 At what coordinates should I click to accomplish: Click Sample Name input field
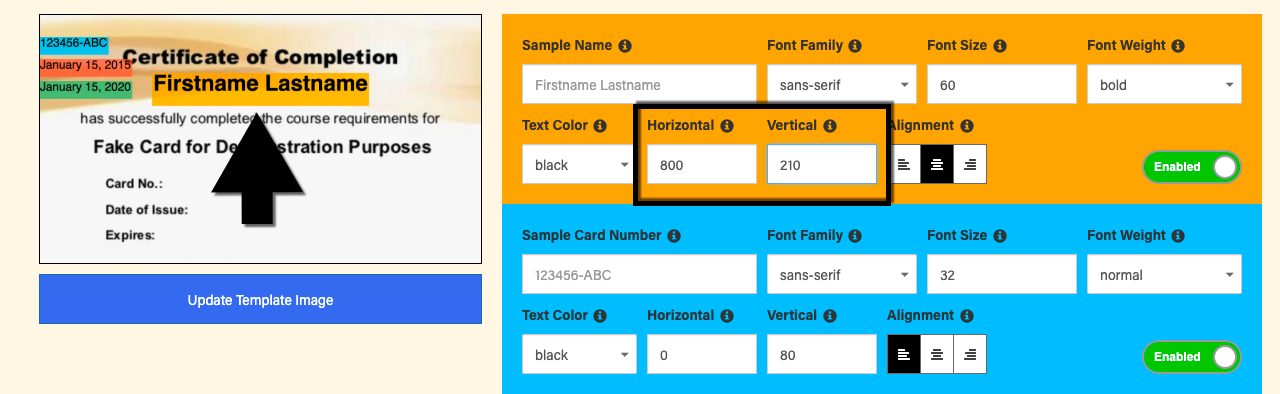(639, 85)
